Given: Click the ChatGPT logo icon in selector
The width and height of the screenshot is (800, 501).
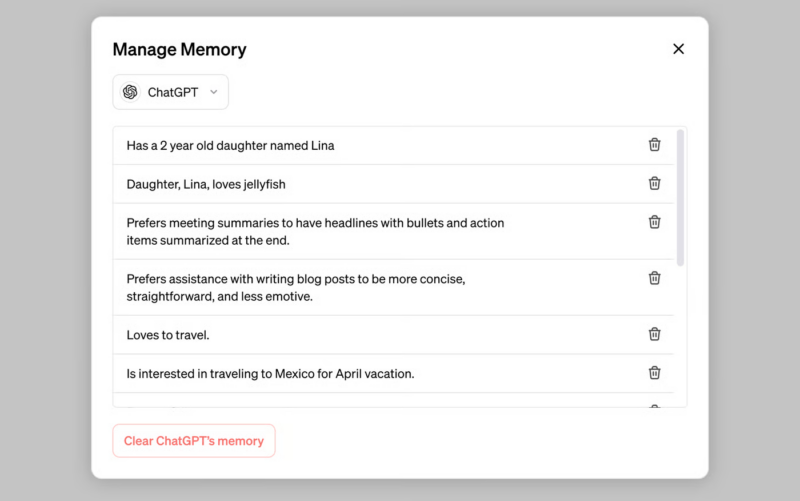Looking at the screenshot, I should point(130,92).
